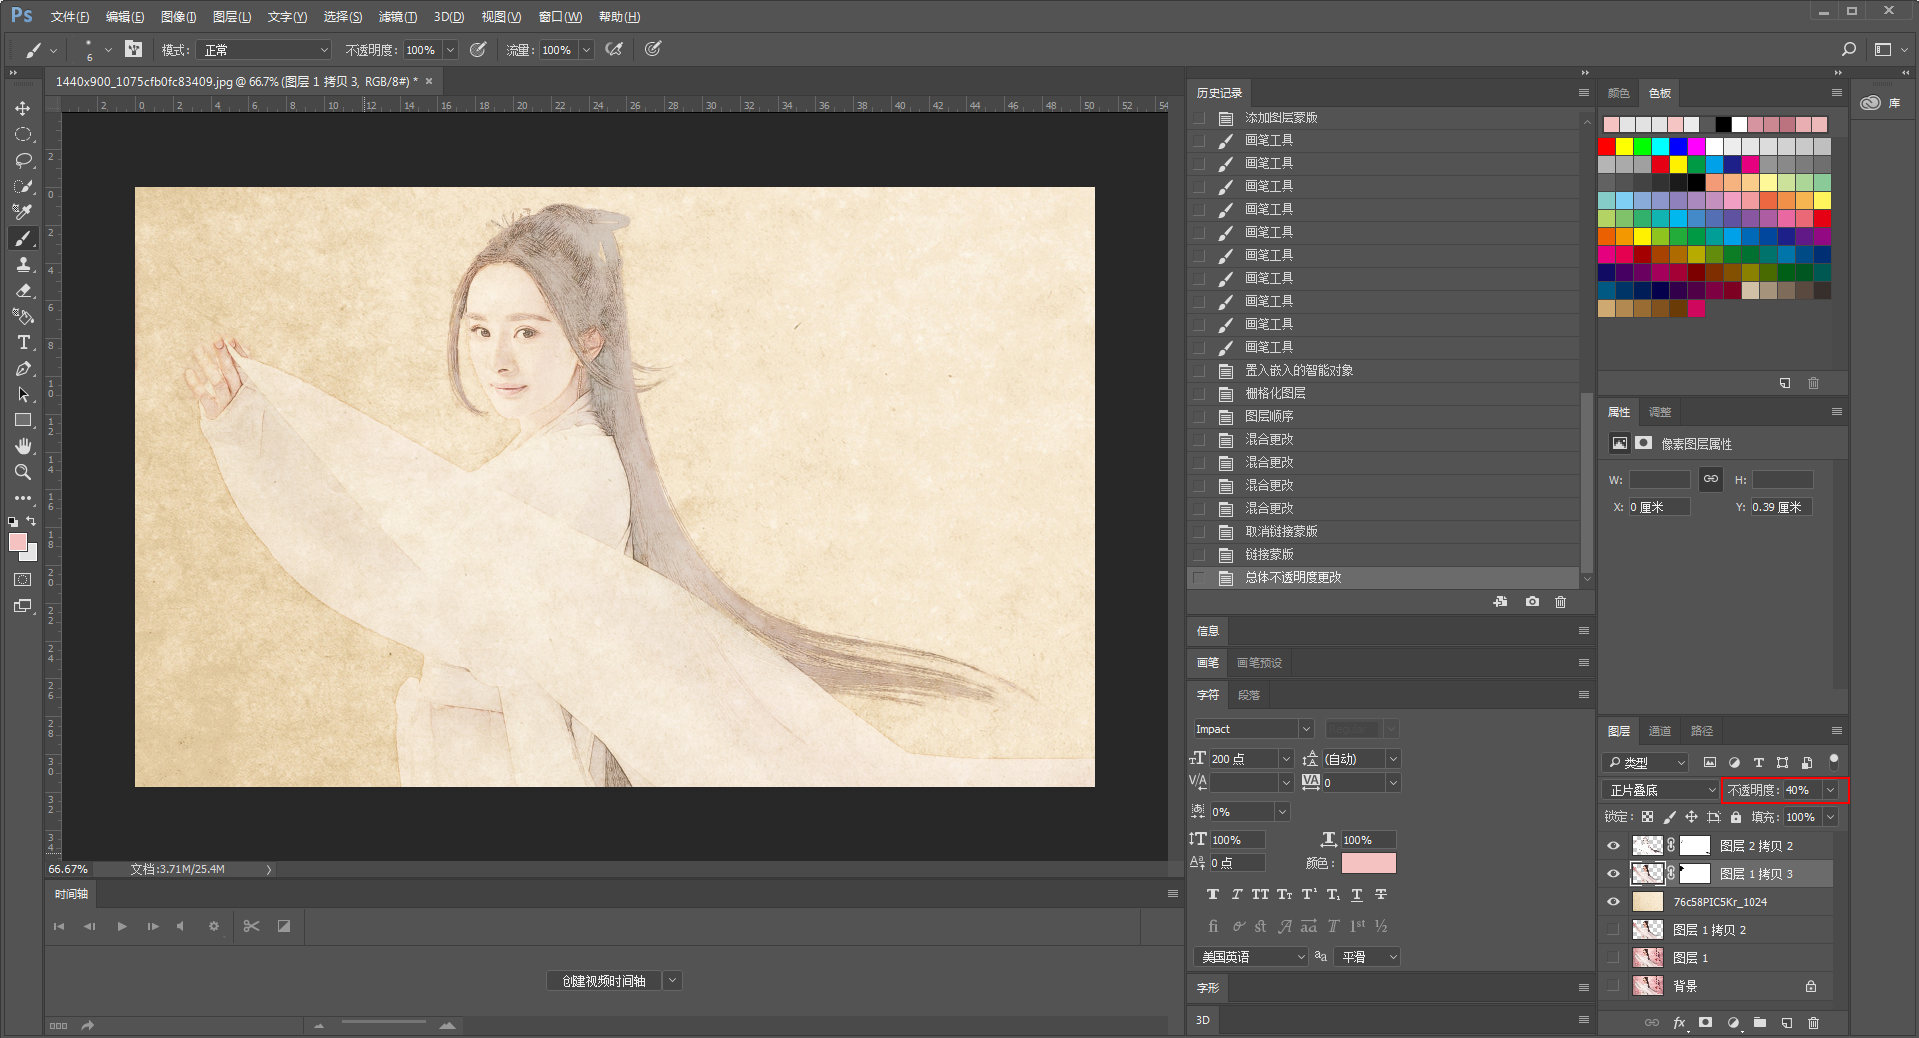Image resolution: width=1919 pixels, height=1038 pixels.
Task: Select the 总体不透明度更改 history state
Action: (1385, 577)
